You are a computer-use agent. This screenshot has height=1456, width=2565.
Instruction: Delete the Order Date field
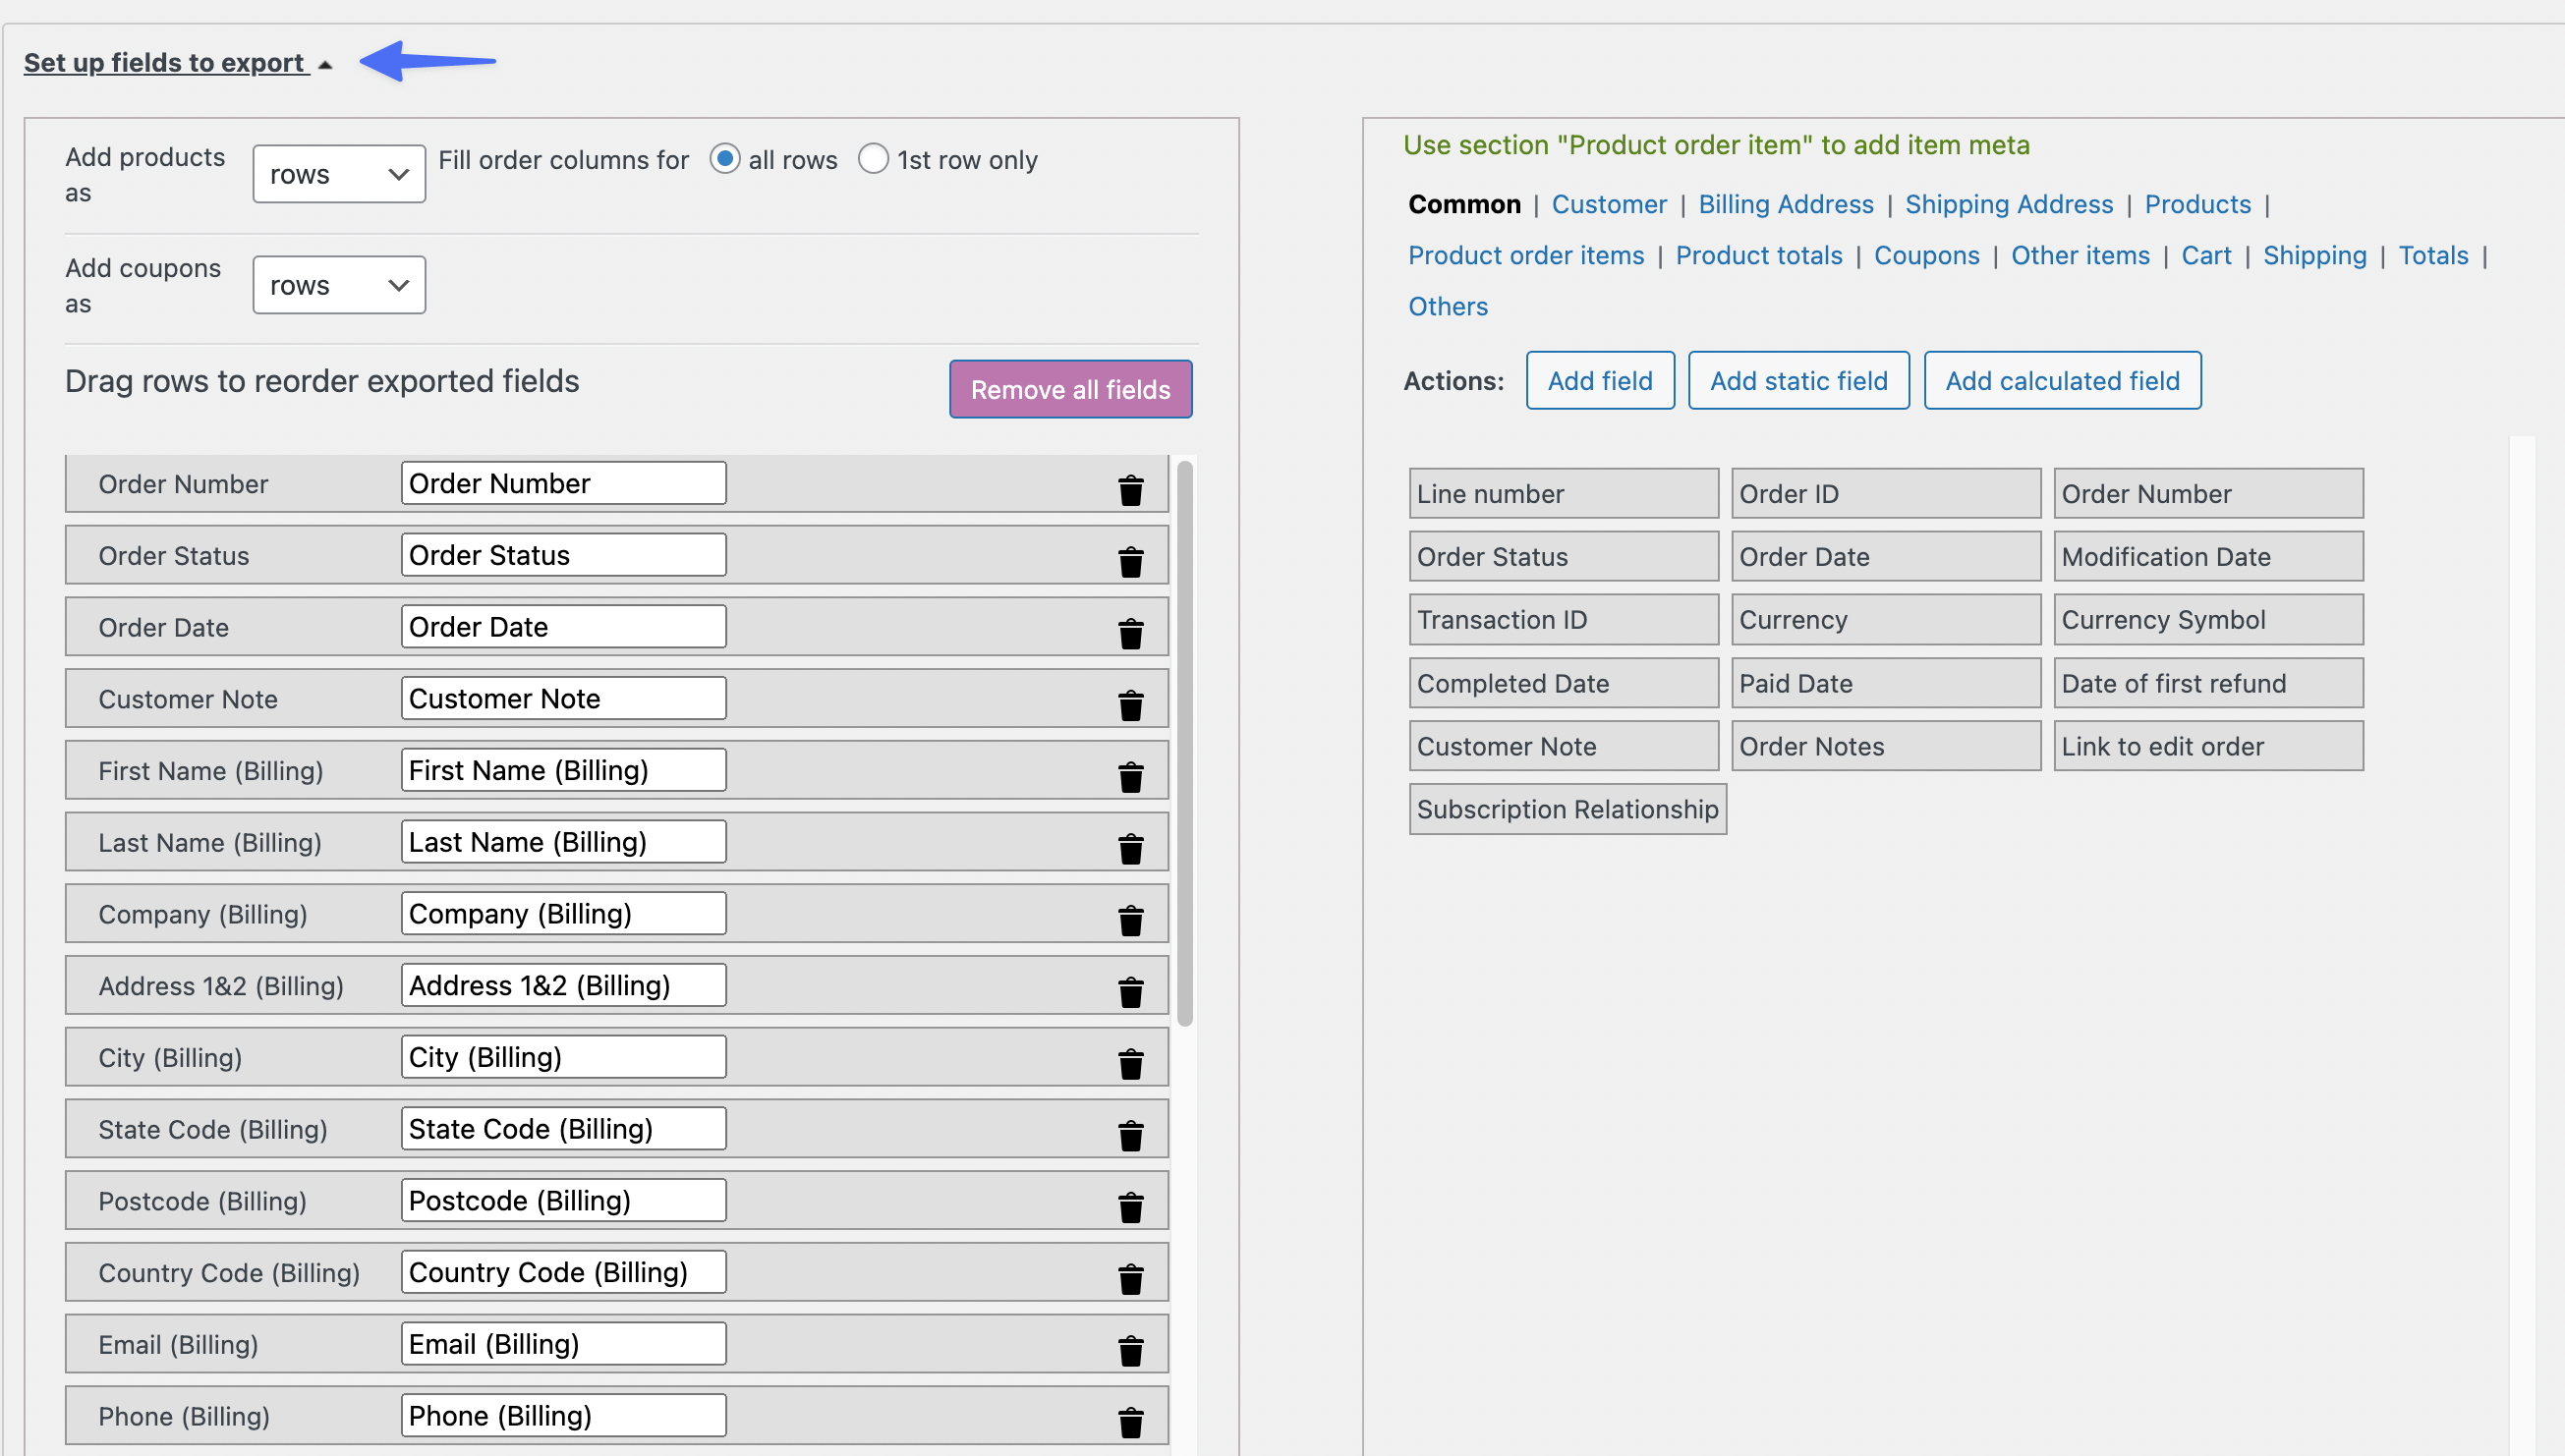(1131, 633)
